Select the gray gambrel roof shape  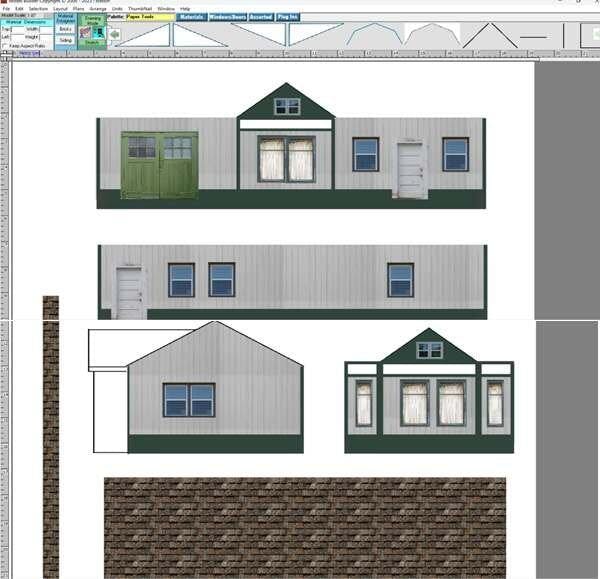[x=431, y=34]
